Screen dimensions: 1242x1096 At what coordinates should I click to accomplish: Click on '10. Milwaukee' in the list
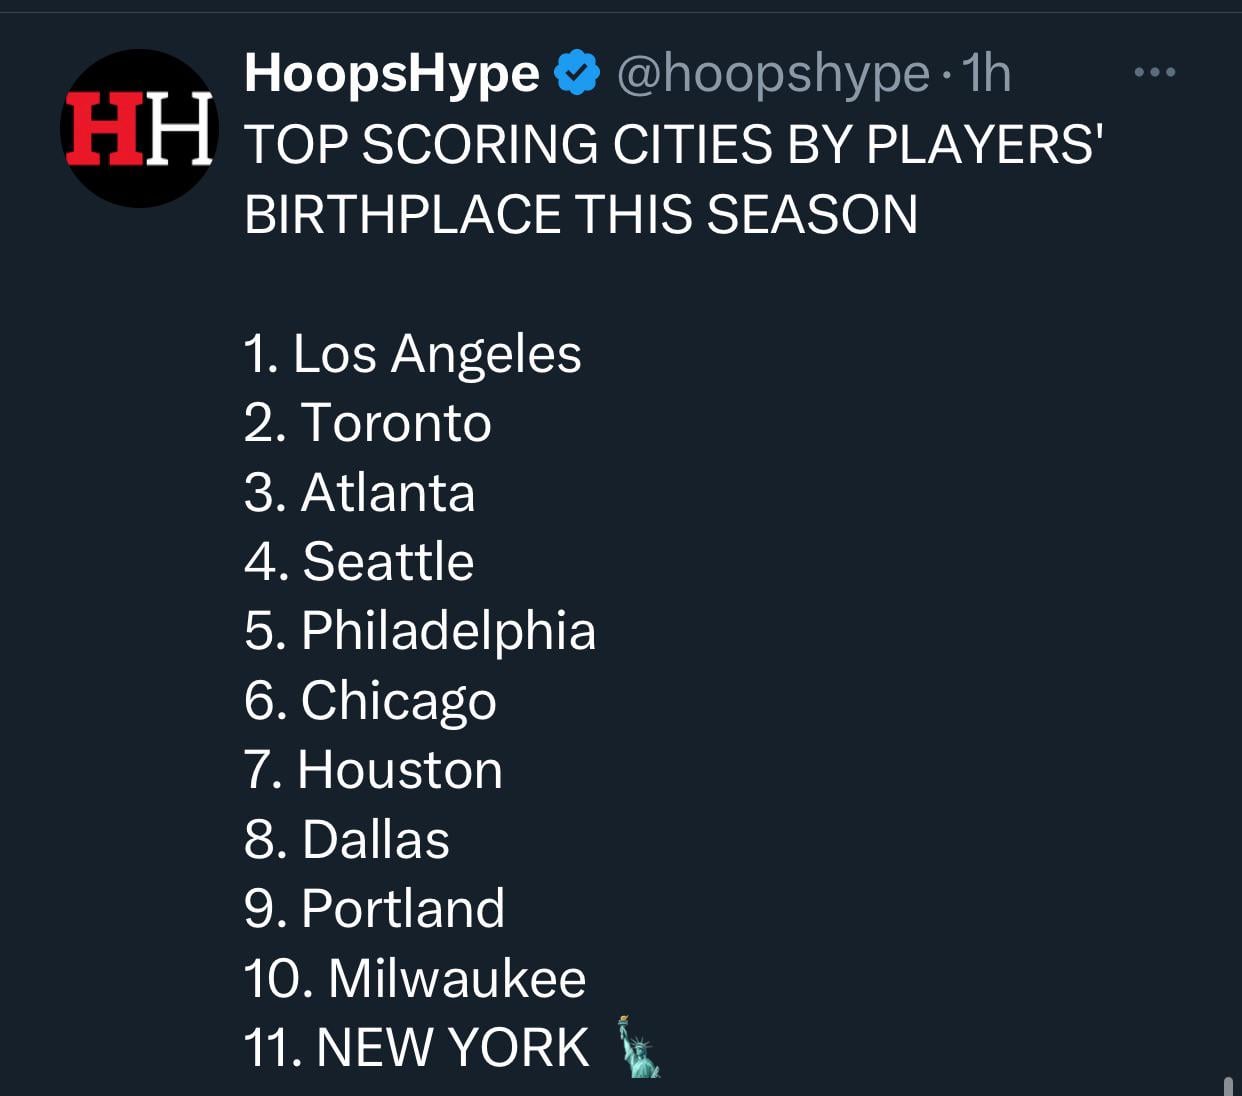click(x=414, y=978)
